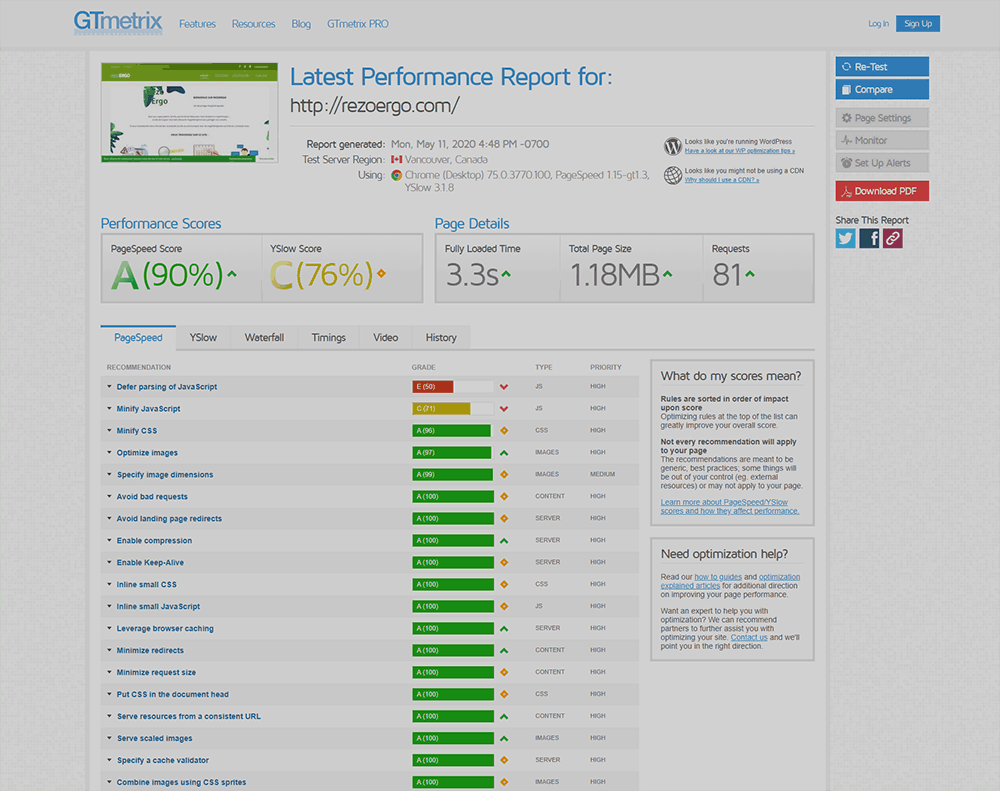Click green up arrow for Leverage browser caching
This screenshot has width=1000, height=791.
coord(504,628)
